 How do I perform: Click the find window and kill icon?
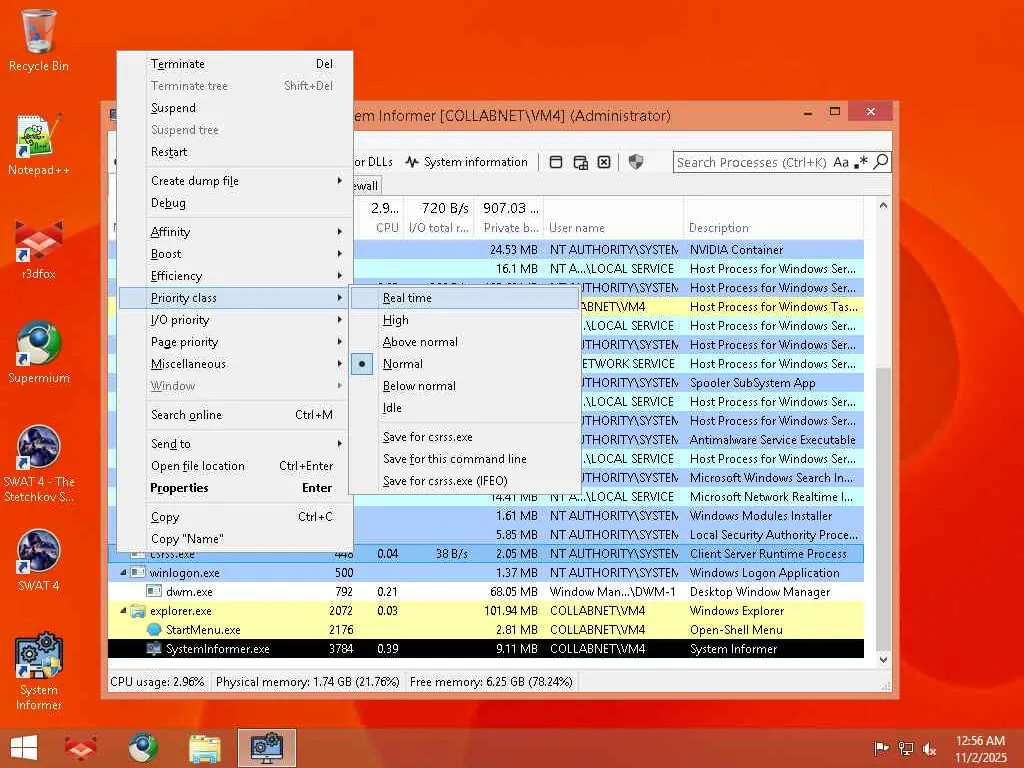[604, 162]
